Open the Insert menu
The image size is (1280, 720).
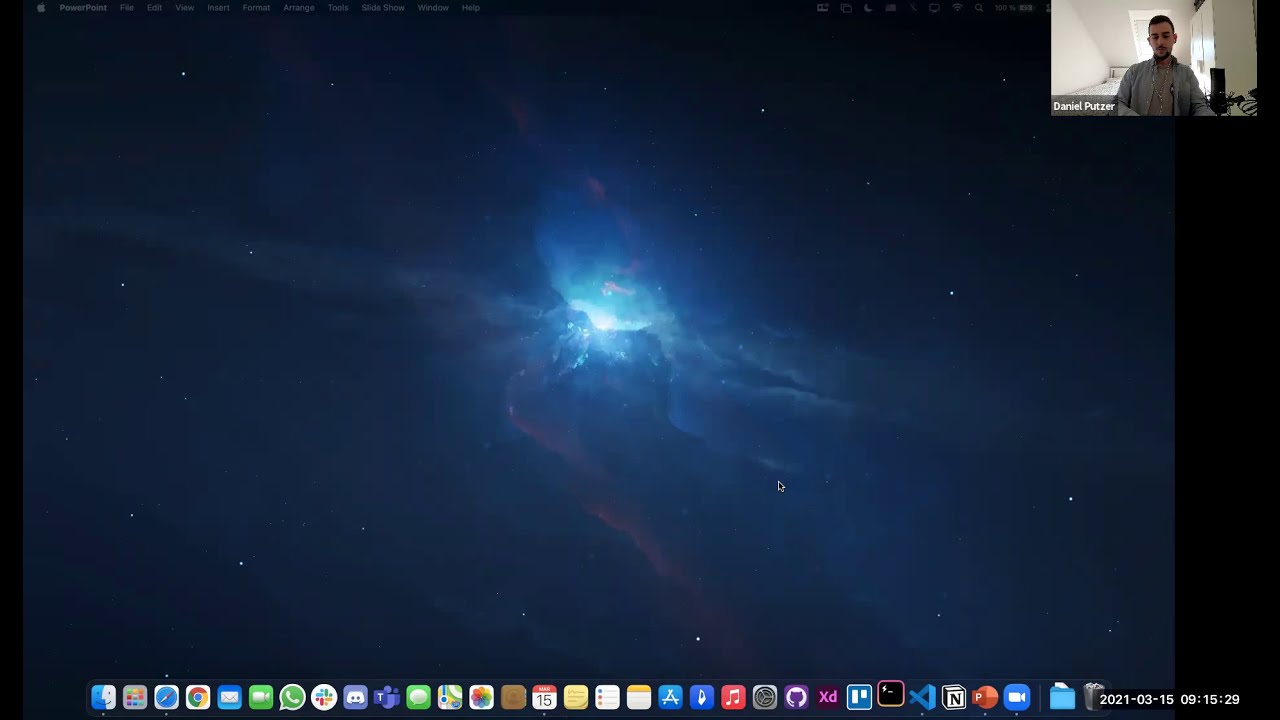218,8
